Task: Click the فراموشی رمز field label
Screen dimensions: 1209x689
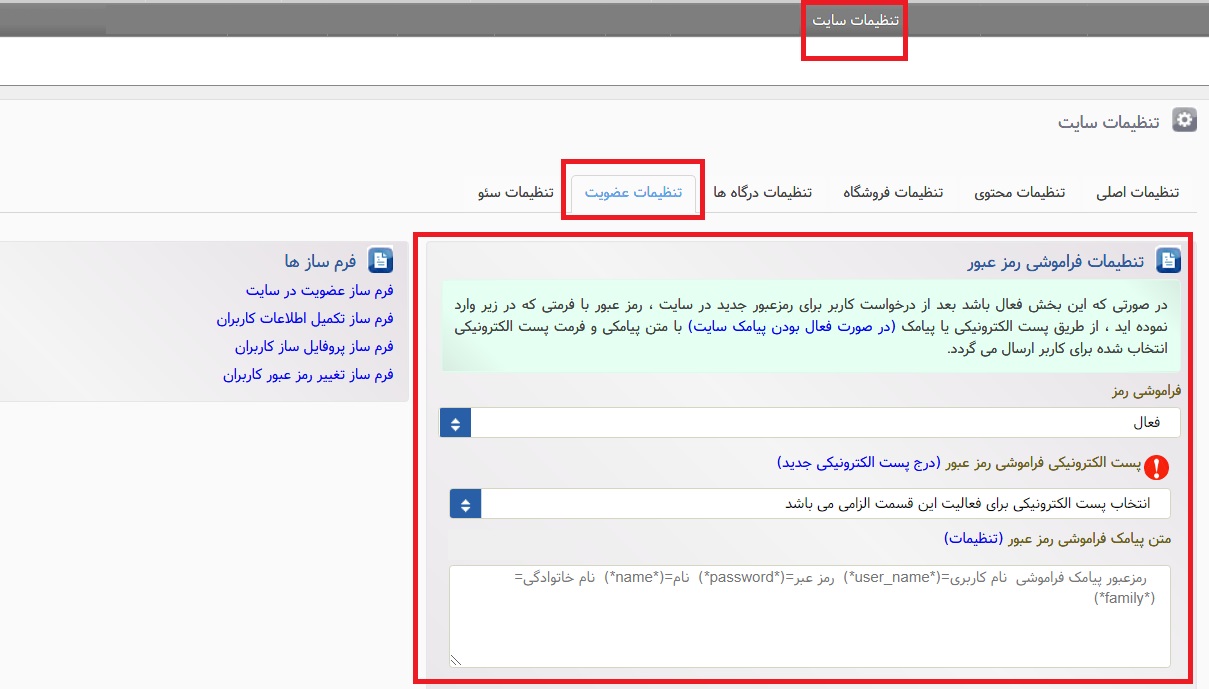Action: click(1146, 391)
